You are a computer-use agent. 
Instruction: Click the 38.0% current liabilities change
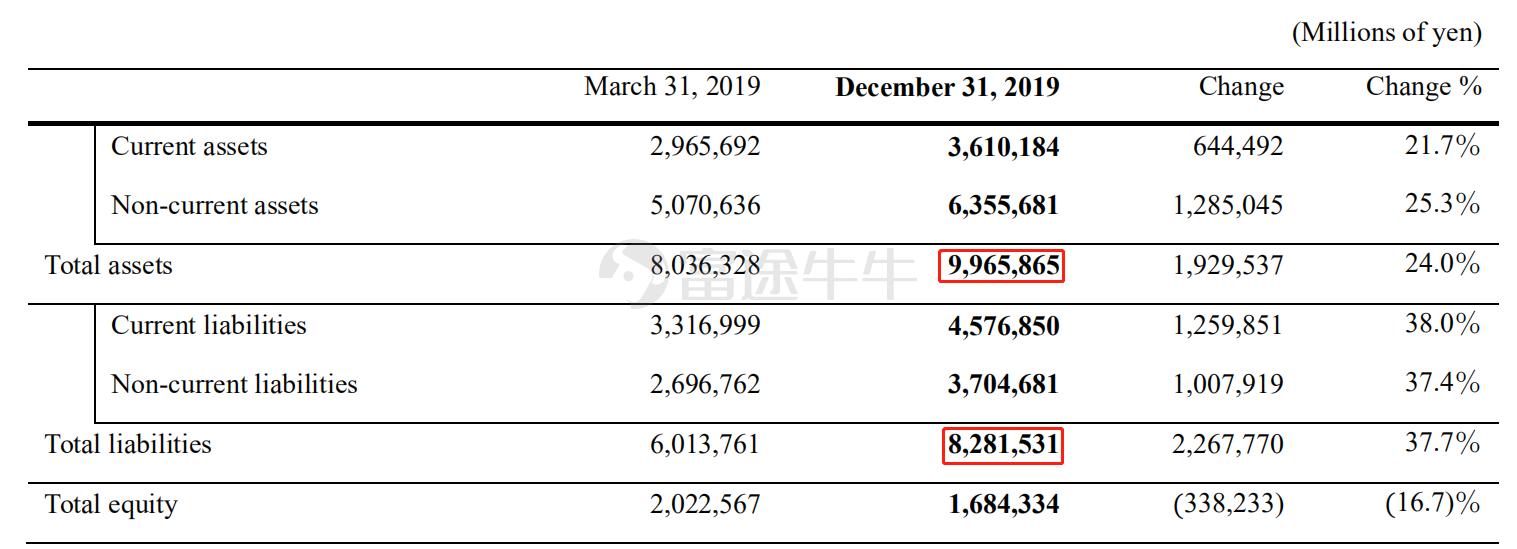(1442, 325)
